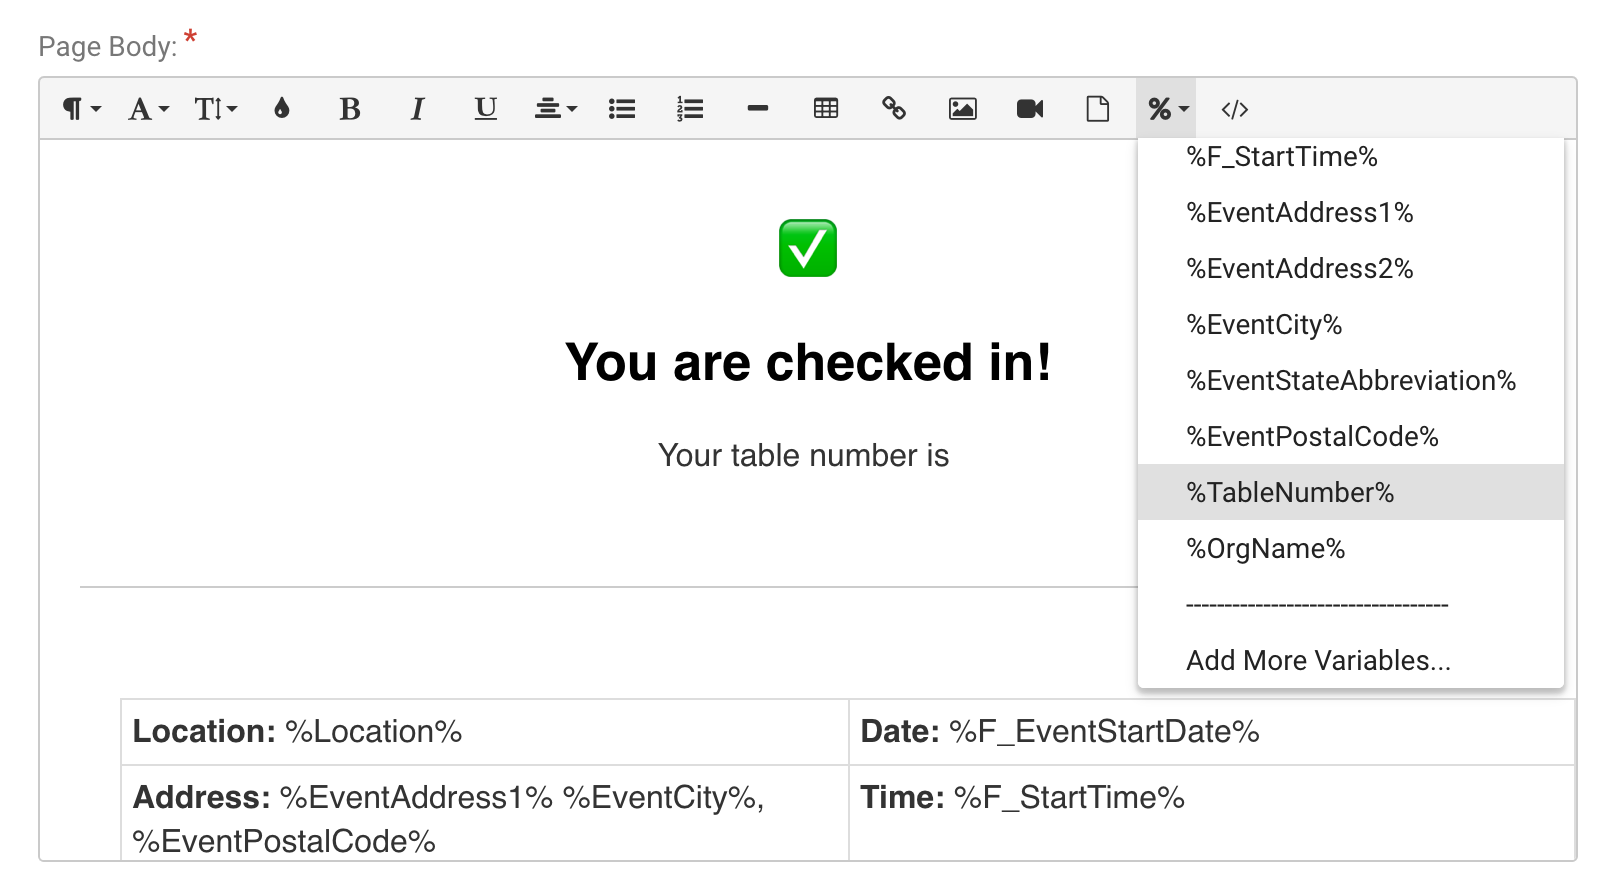
Task: Insert a table
Action: [826, 108]
